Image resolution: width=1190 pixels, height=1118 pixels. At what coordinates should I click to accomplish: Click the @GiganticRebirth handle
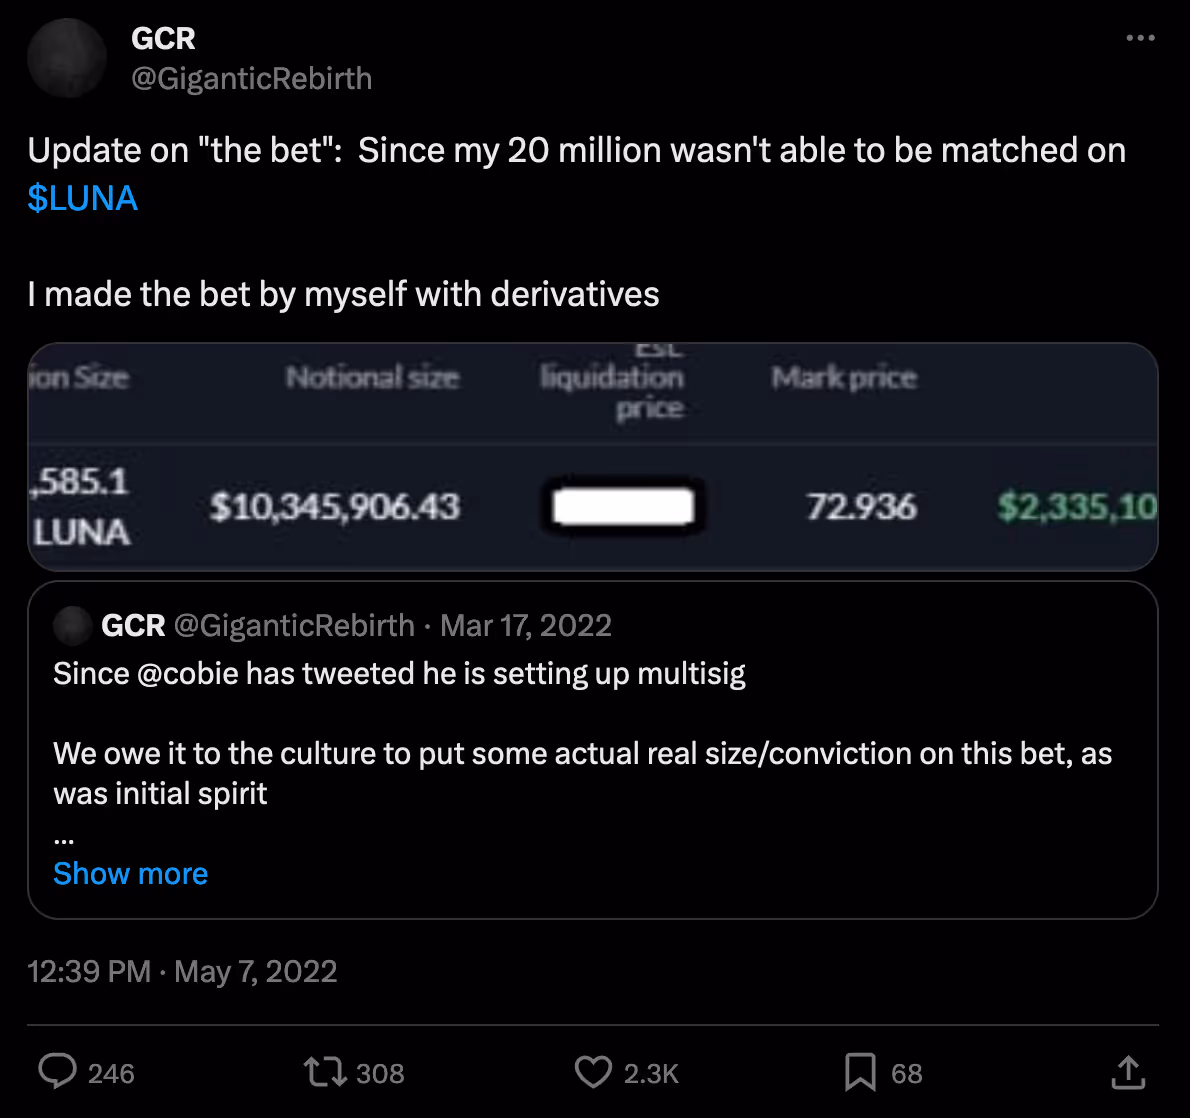tap(251, 78)
